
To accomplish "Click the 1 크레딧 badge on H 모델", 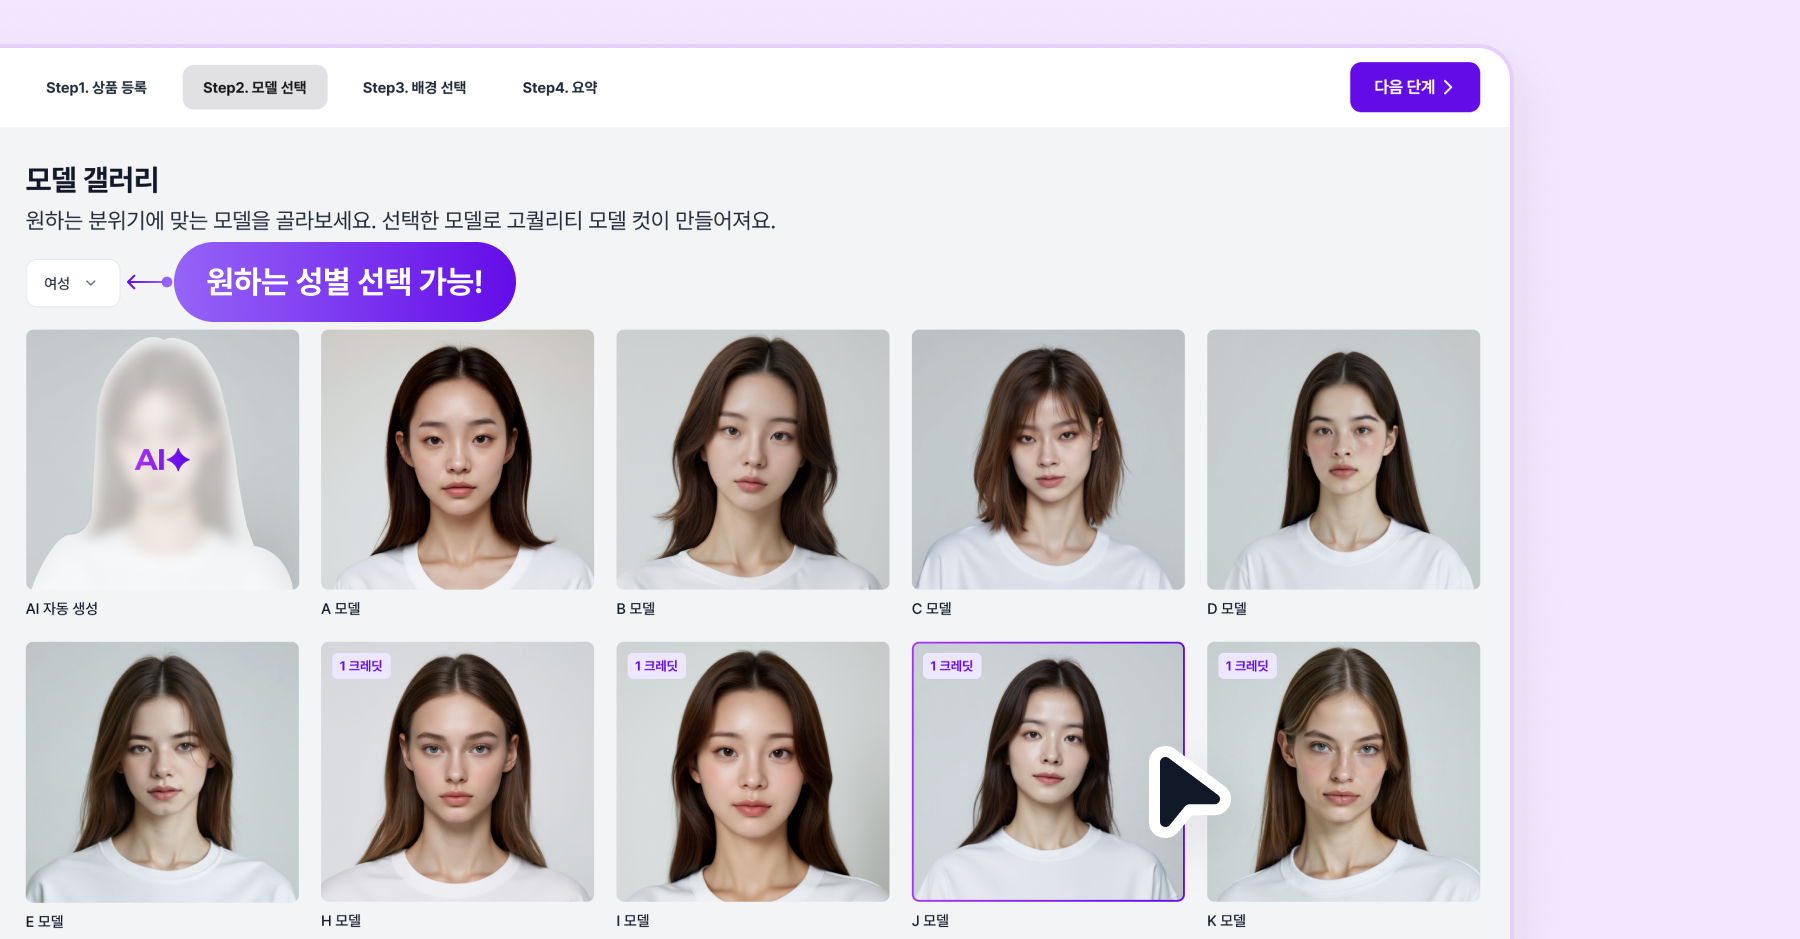I will click(x=361, y=666).
